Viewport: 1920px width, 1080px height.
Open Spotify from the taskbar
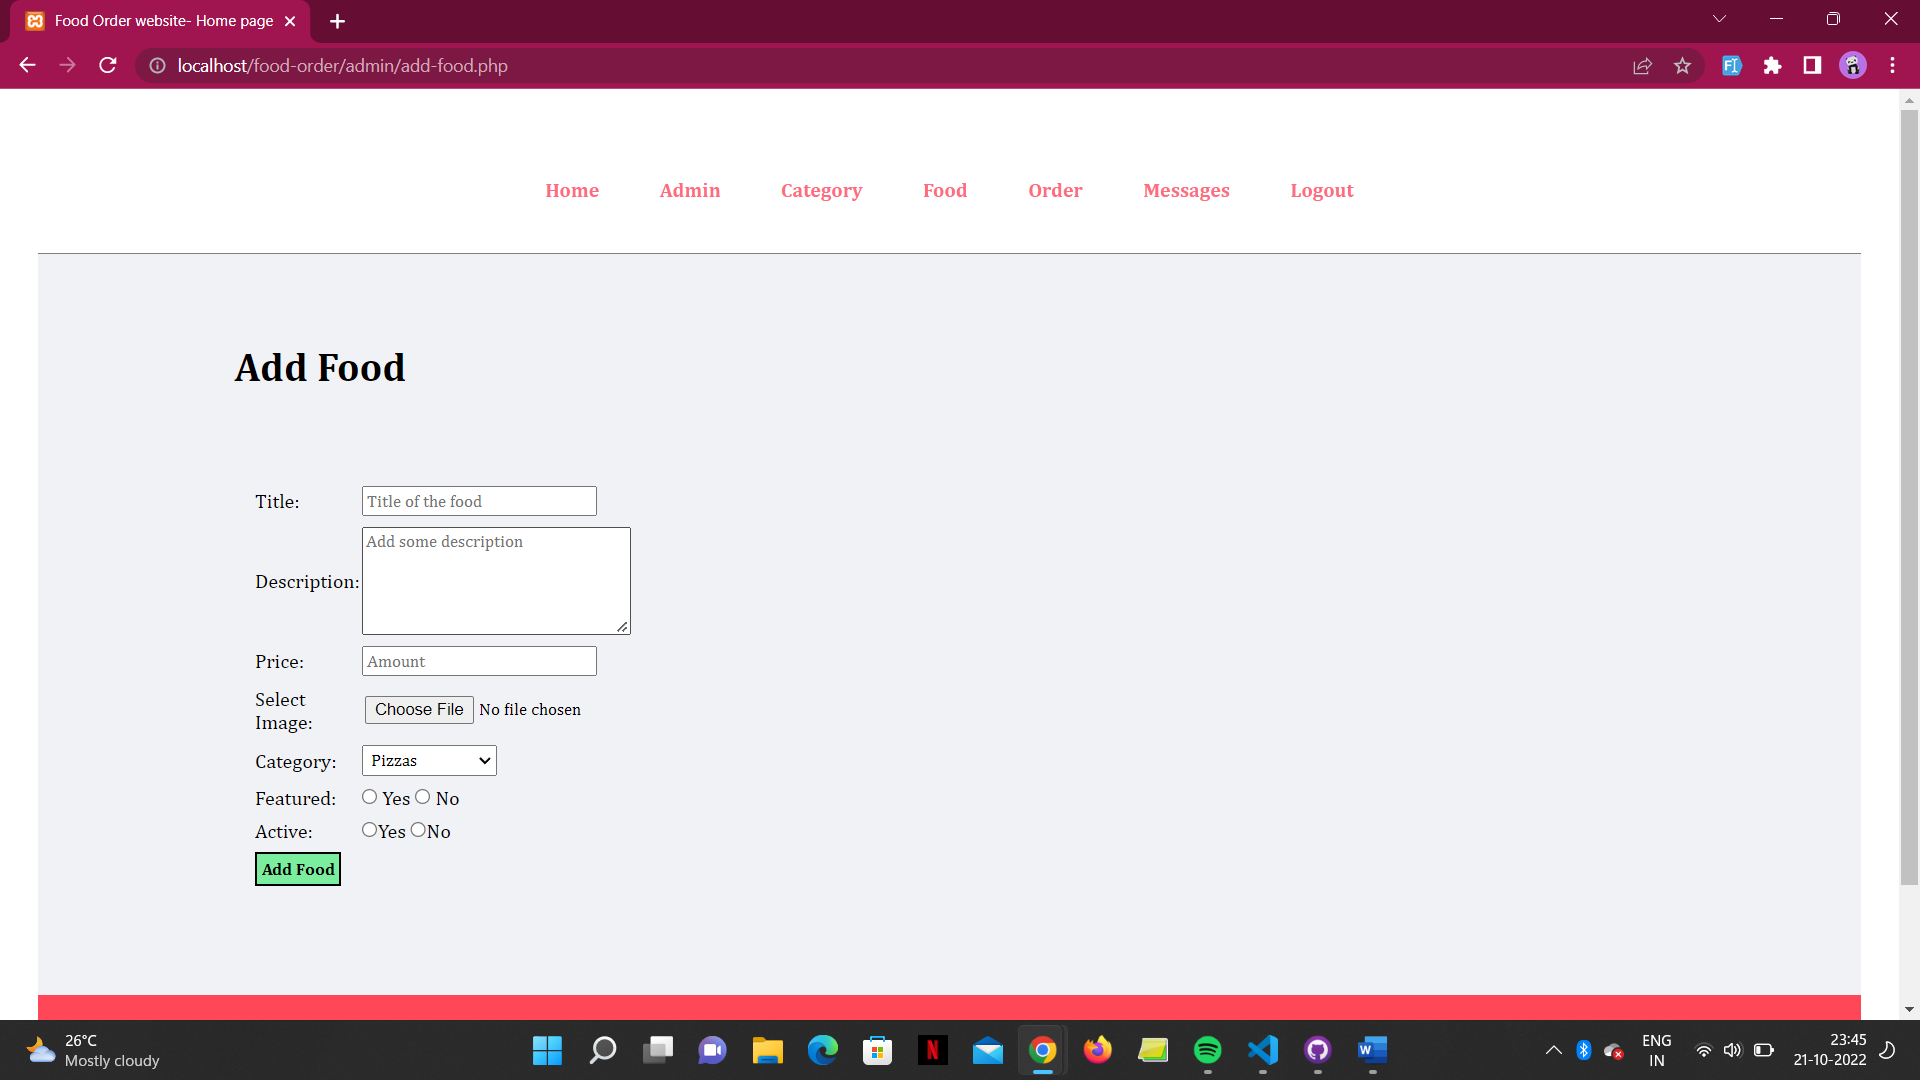pyautogui.click(x=1207, y=1050)
